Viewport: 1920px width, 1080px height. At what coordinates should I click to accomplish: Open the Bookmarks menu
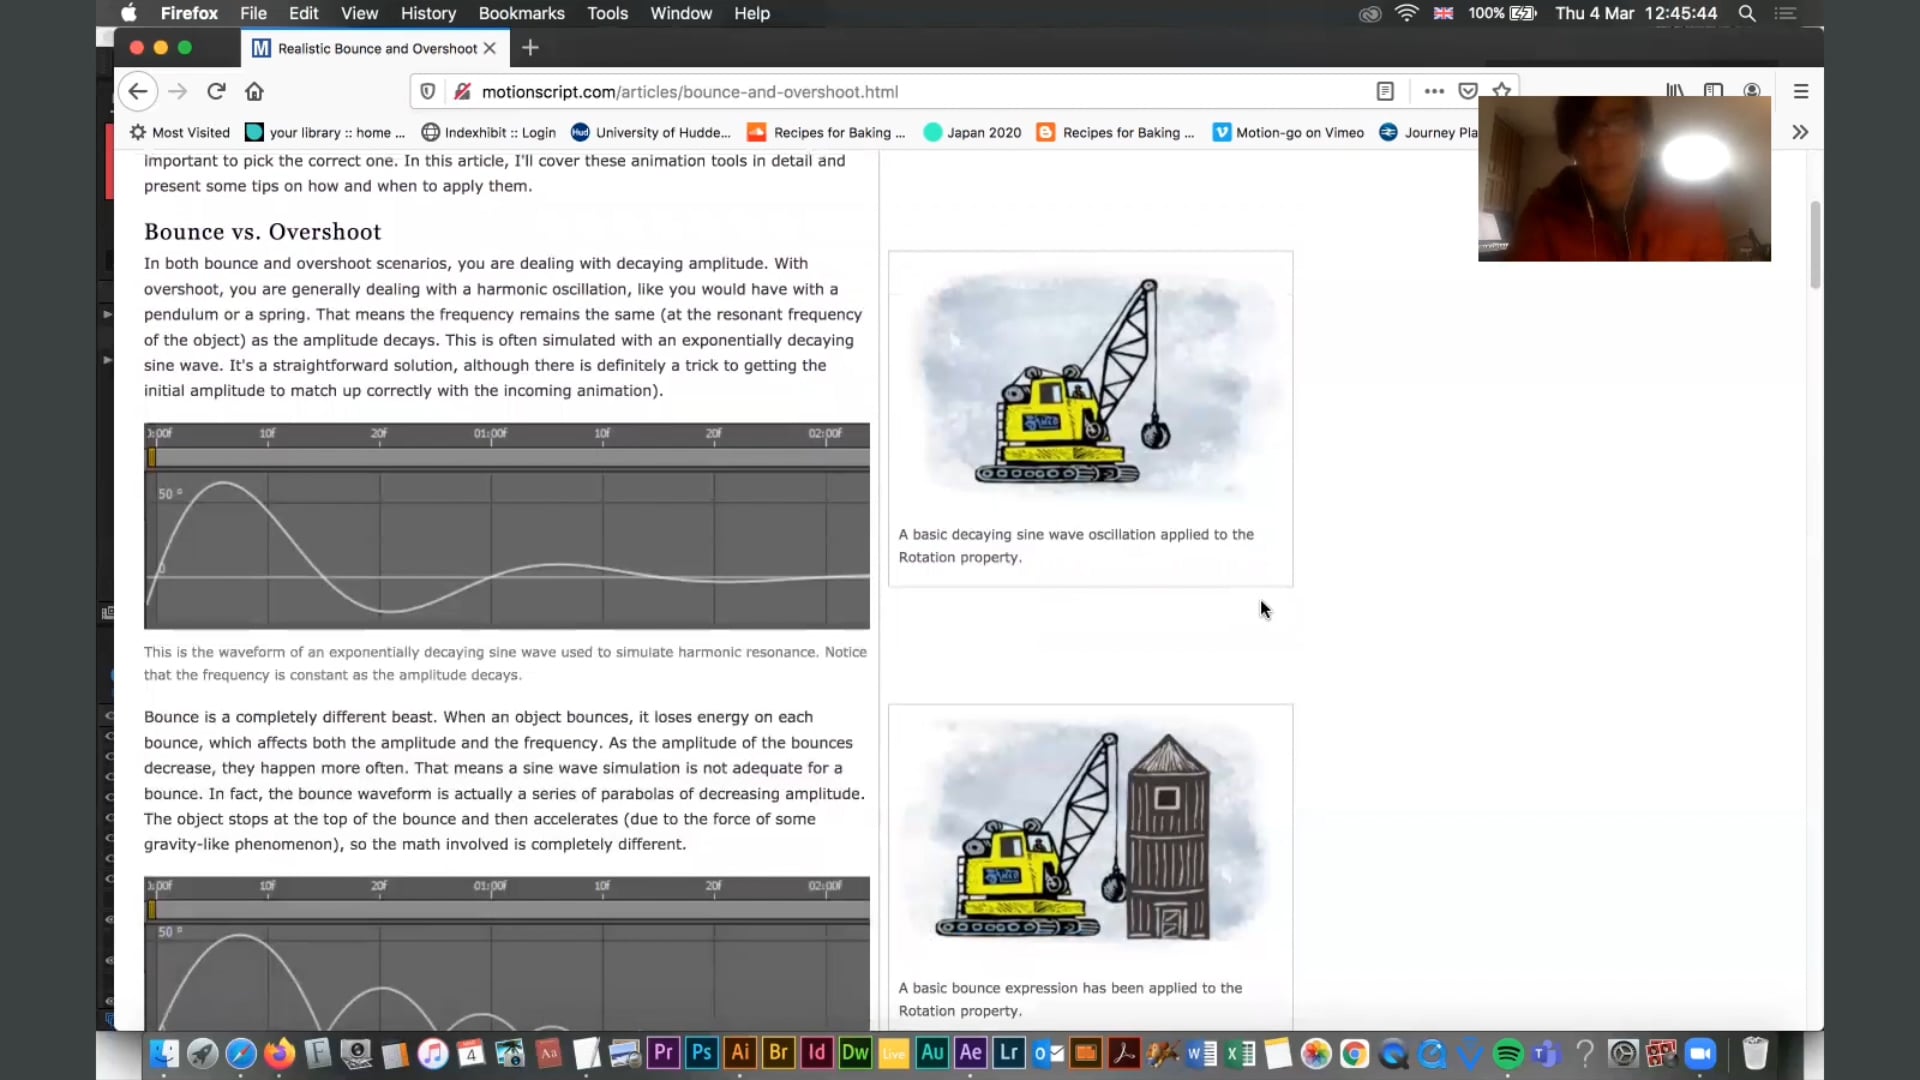(x=521, y=13)
